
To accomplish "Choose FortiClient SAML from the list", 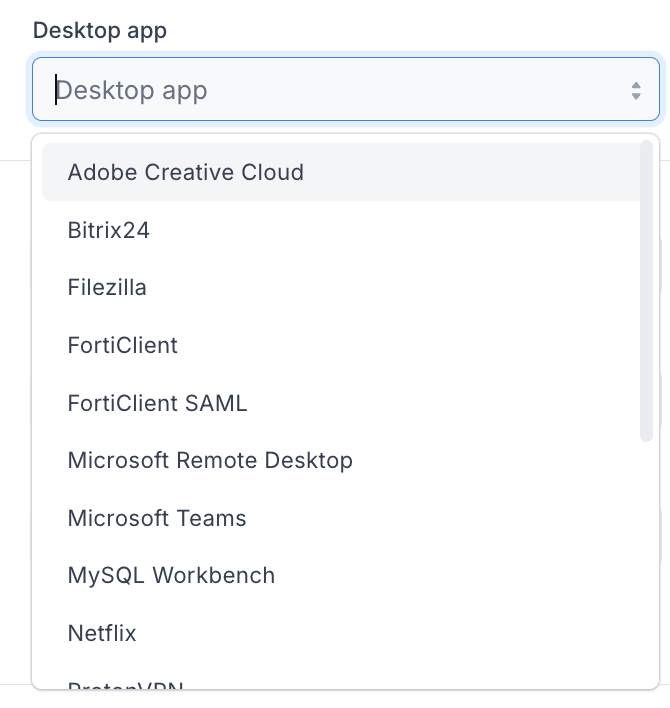I will tap(341, 403).
